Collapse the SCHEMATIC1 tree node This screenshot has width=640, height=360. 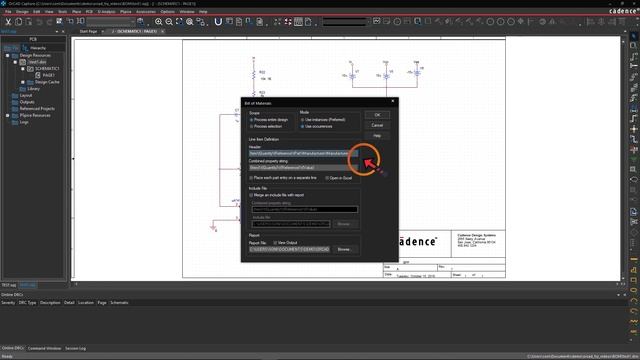[x=23, y=69]
